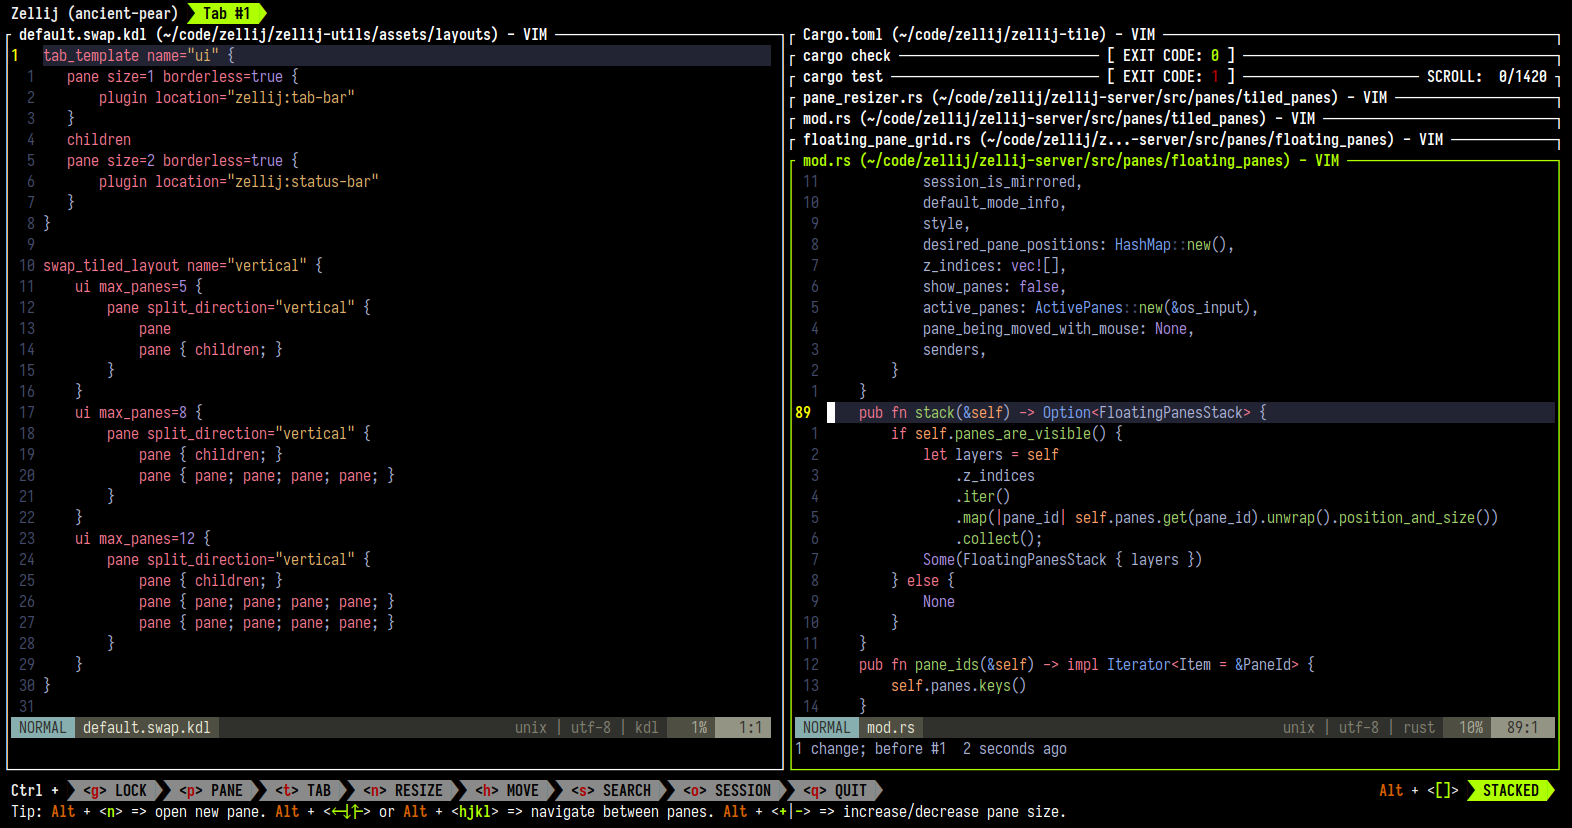Click the Zellij (ancient-pear) session name
This screenshot has height=828, width=1572.
94,13
